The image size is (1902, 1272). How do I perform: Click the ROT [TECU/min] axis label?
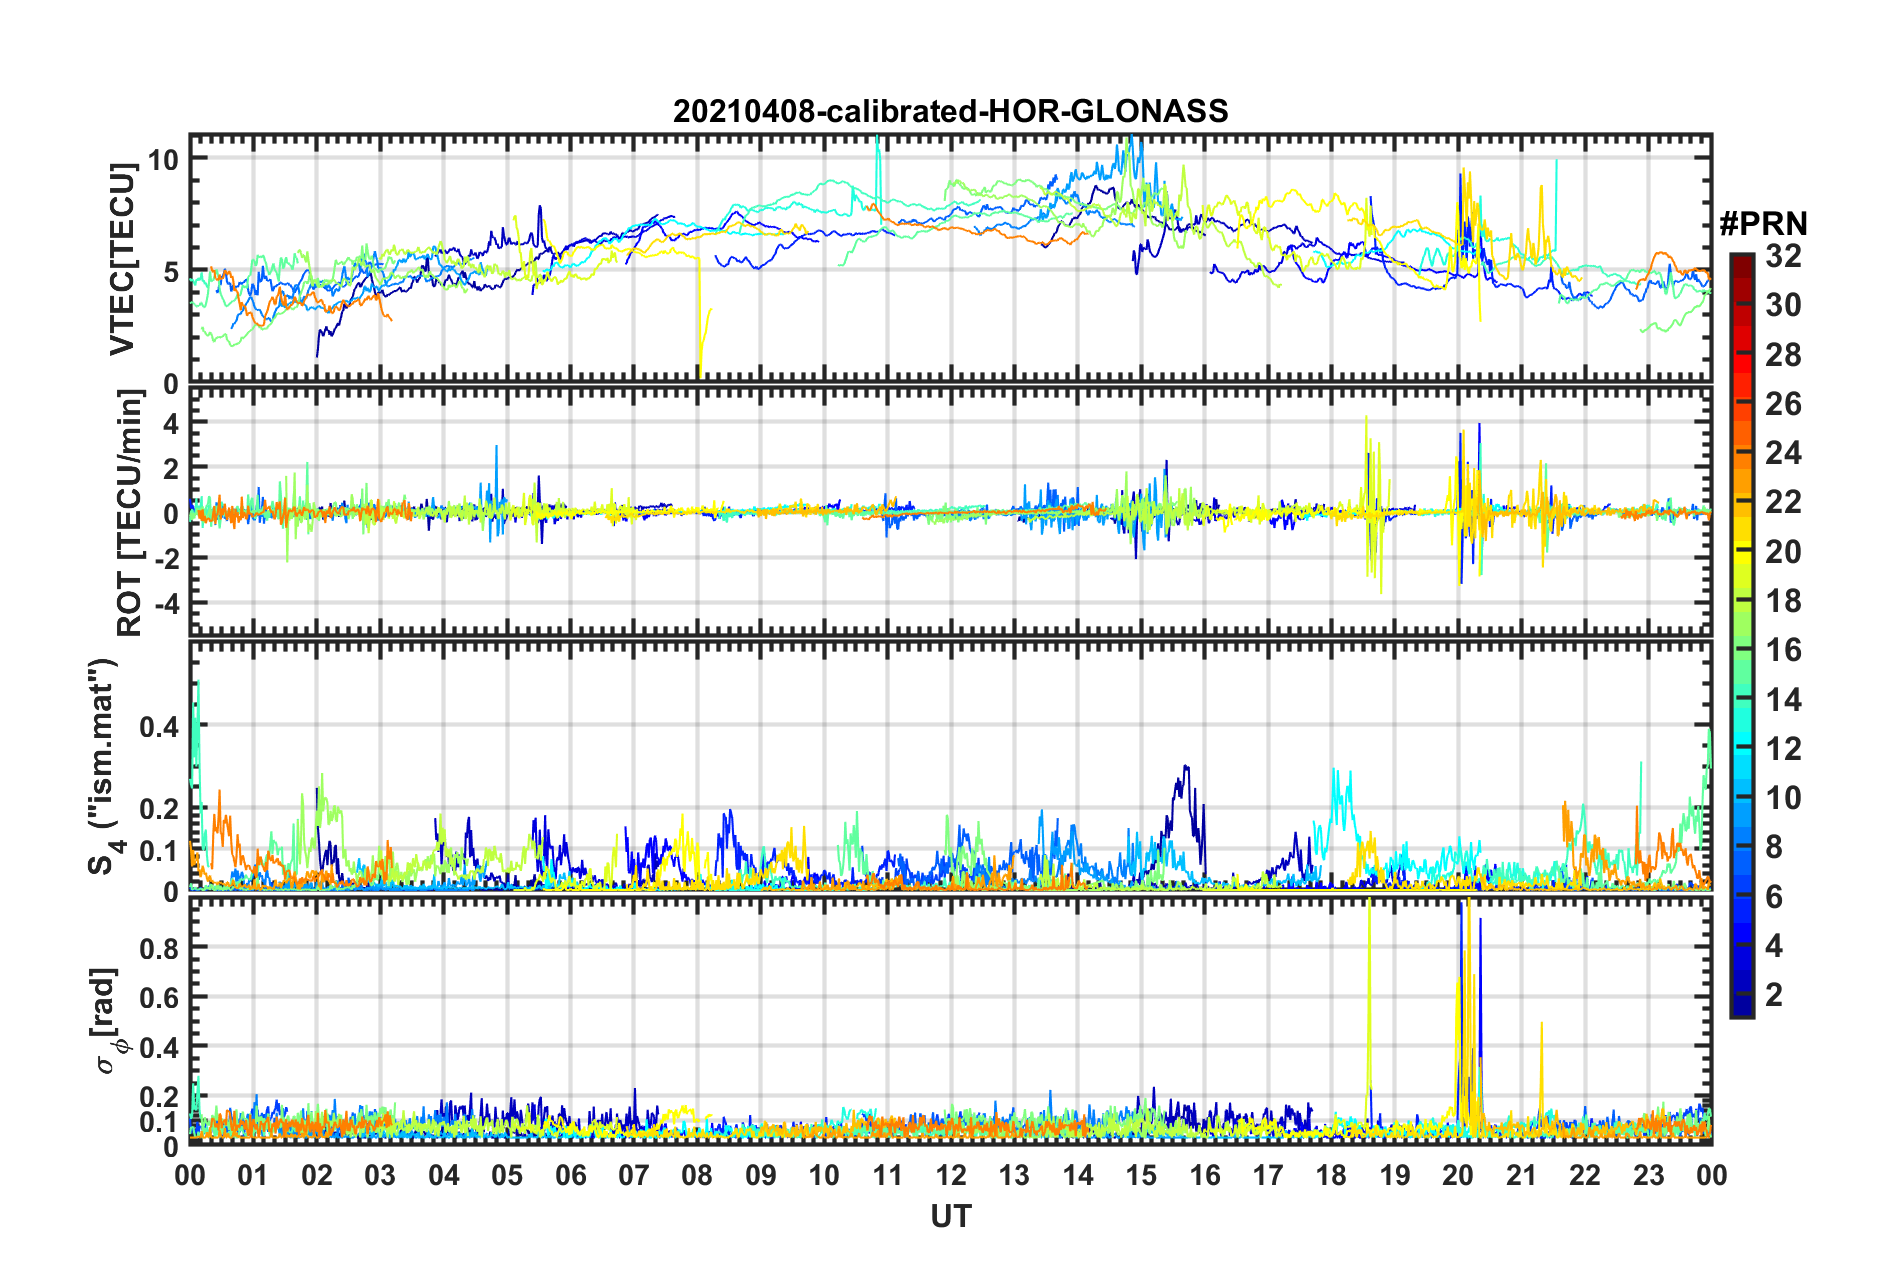pos(130,513)
